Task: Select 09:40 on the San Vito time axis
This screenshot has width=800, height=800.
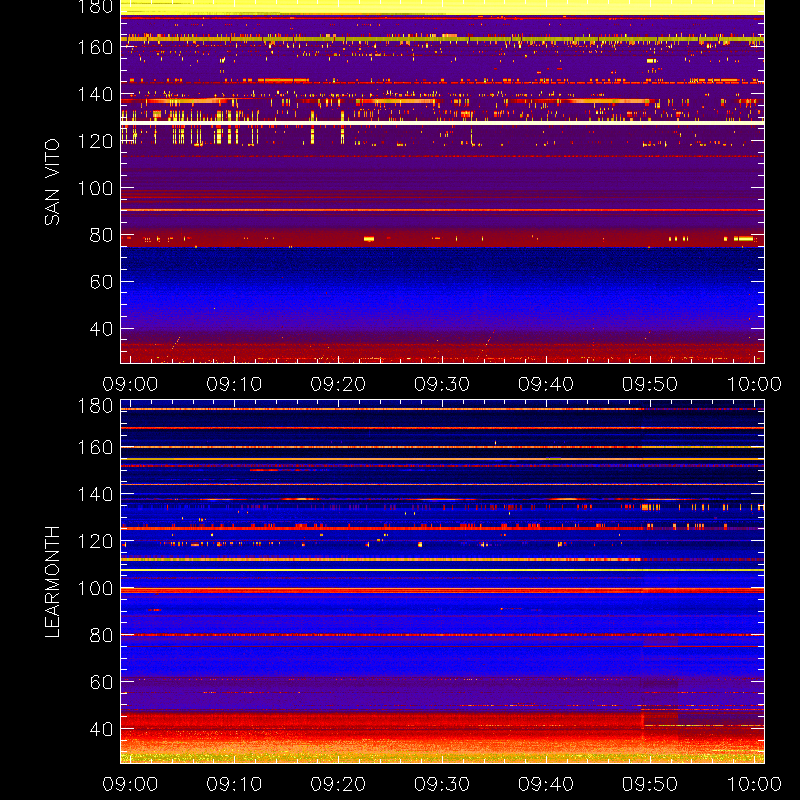Action: [x=546, y=384]
